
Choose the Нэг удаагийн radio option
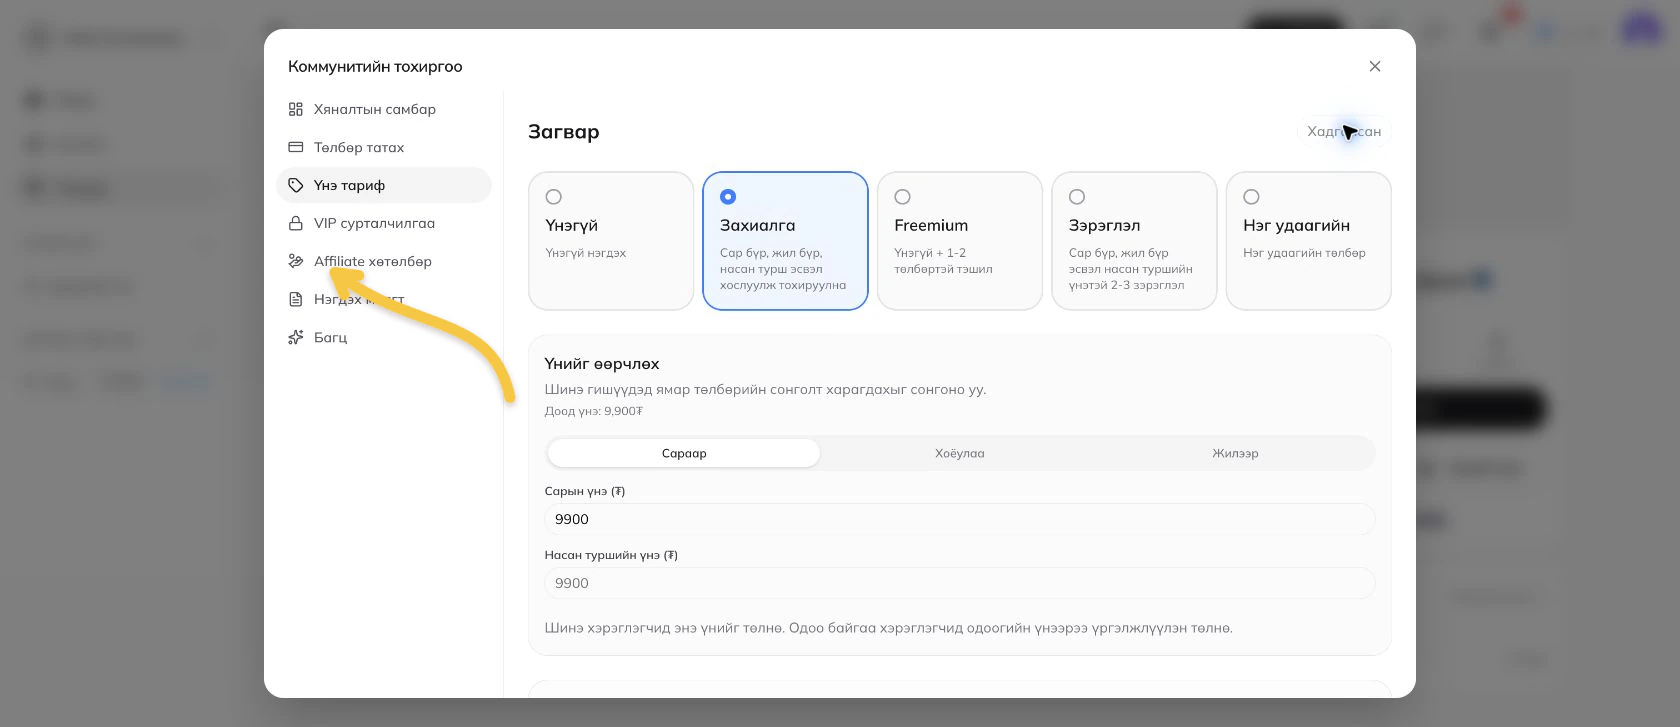tap(1252, 197)
